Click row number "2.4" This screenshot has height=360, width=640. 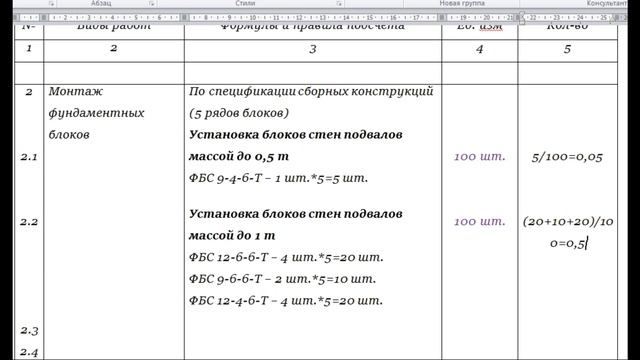click(29, 352)
